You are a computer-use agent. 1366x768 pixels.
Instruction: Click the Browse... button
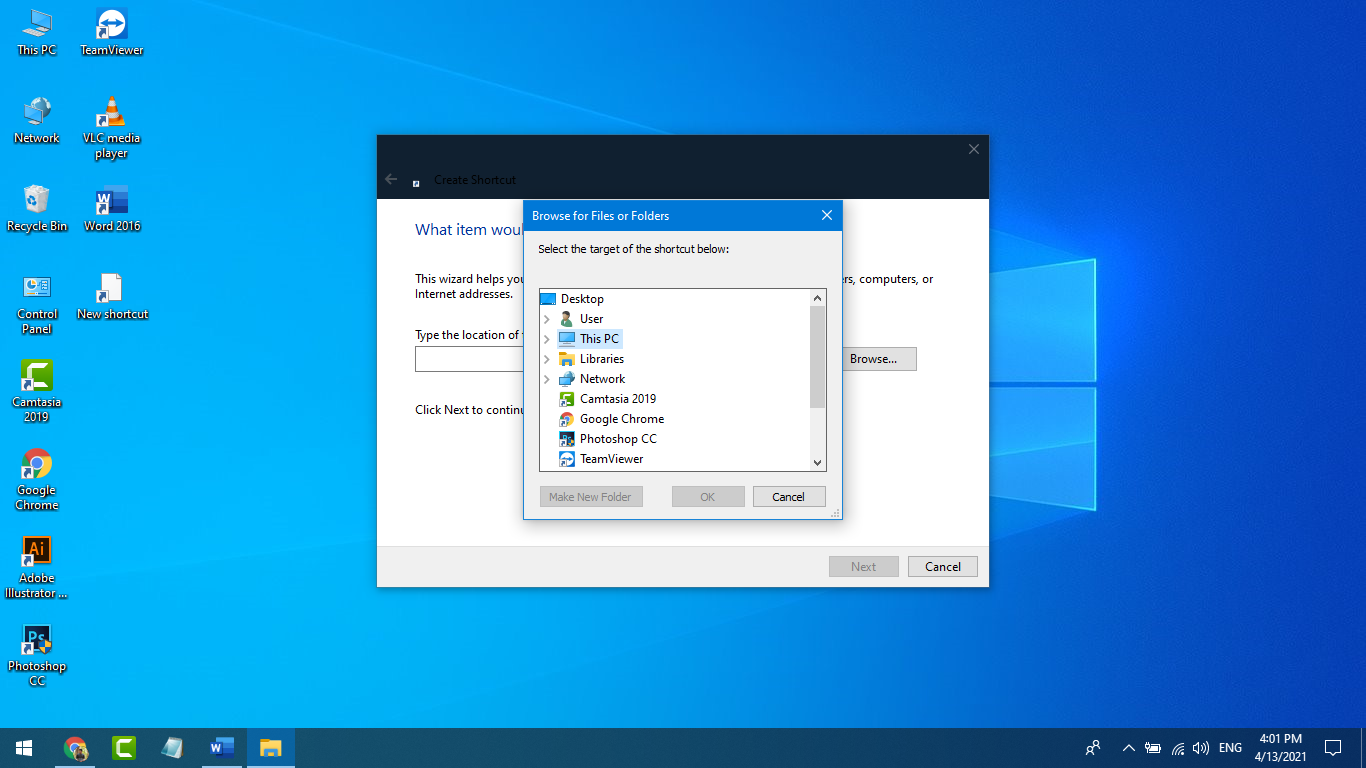click(x=873, y=359)
